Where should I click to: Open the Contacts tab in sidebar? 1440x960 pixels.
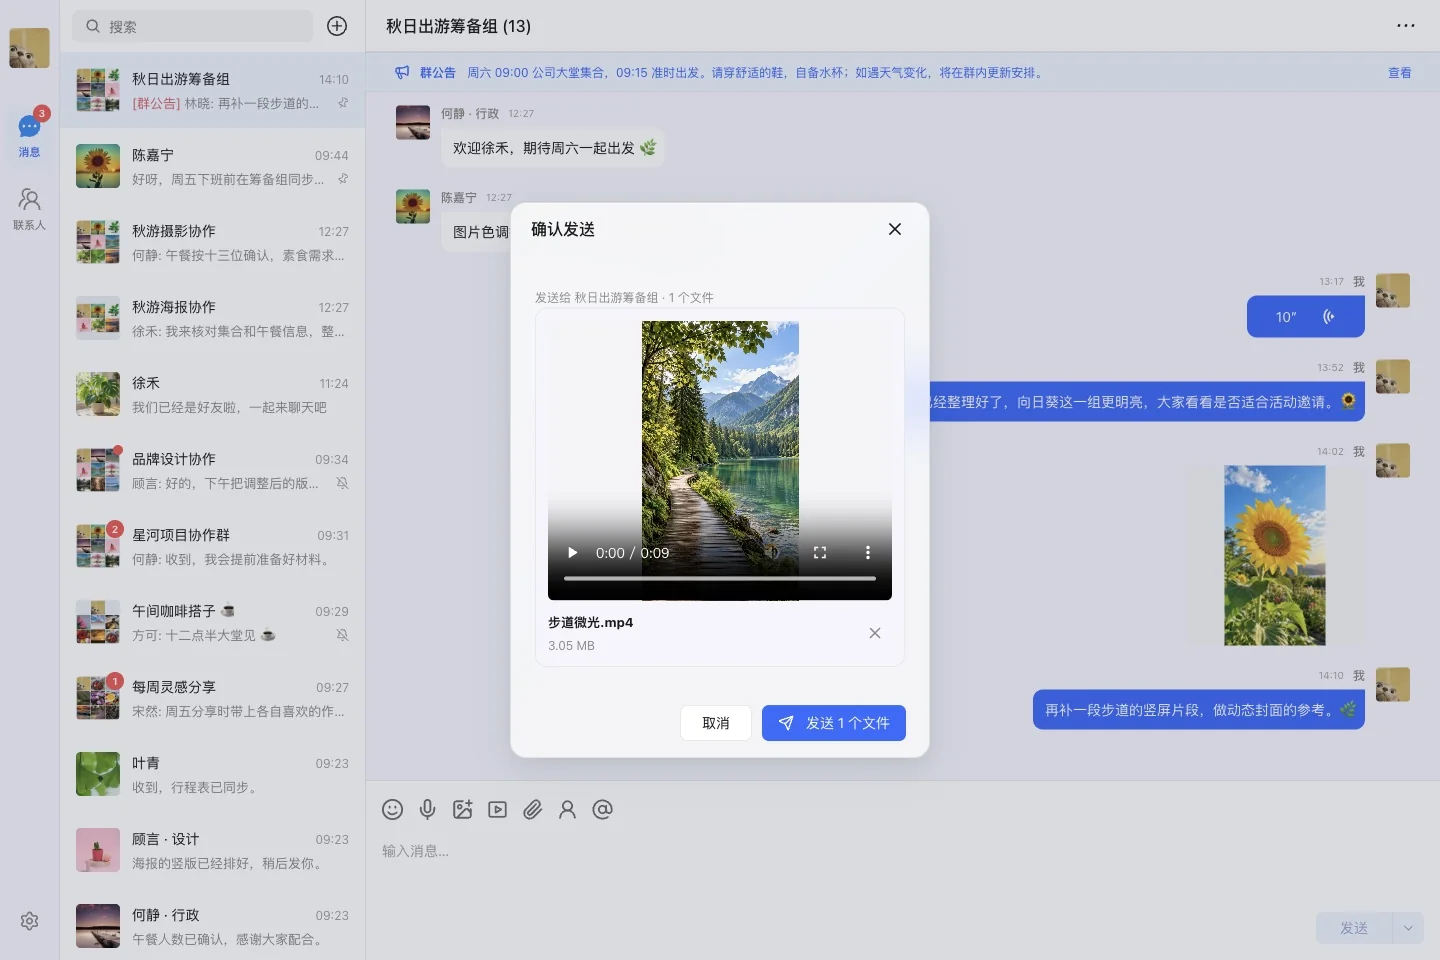30,209
